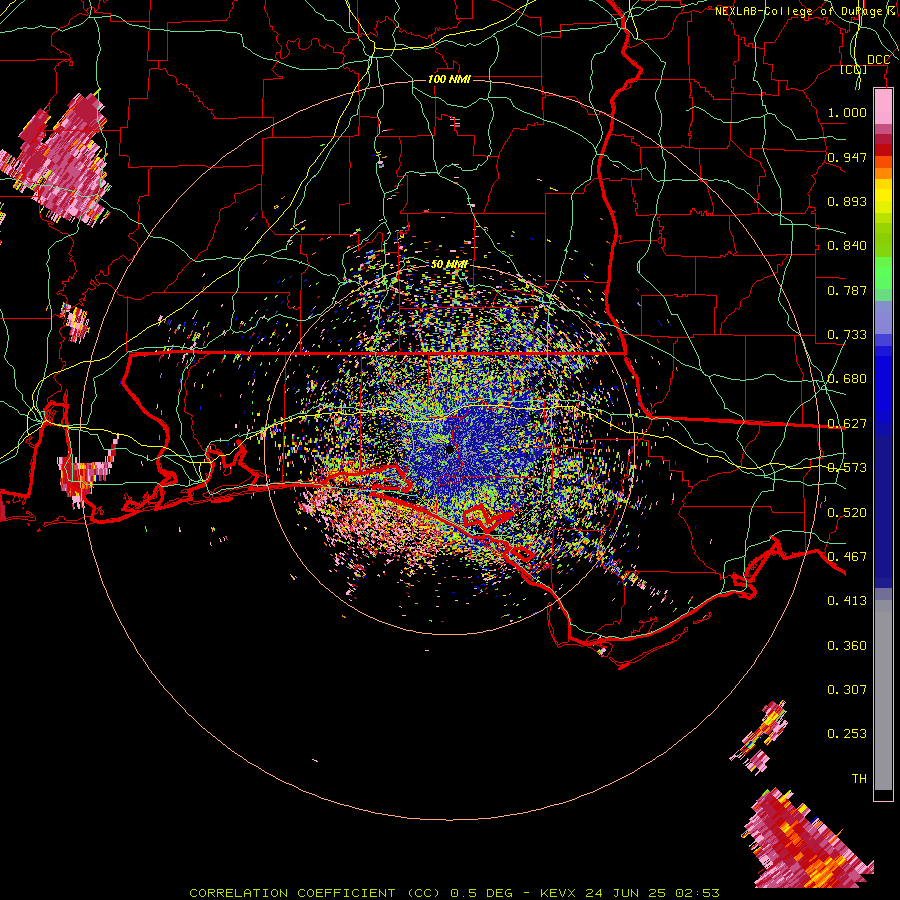Click the [CC] units label
Image resolution: width=900 pixels, height=900 pixels.
[854, 69]
